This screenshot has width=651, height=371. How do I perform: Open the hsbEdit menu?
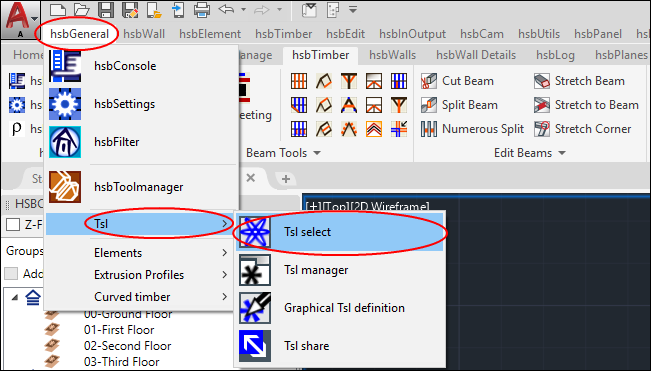pyautogui.click(x=345, y=34)
